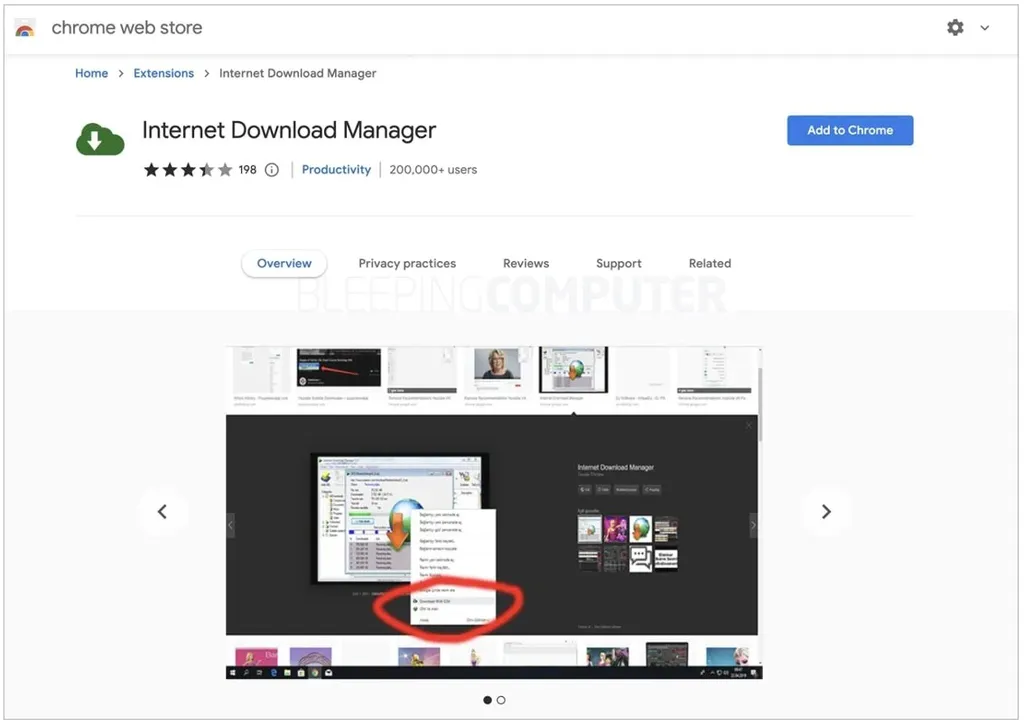The height and width of the screenshot is (726, 1024).
Task: Select the first screenshot thumbnail in the strip
Action: point(260,372)
